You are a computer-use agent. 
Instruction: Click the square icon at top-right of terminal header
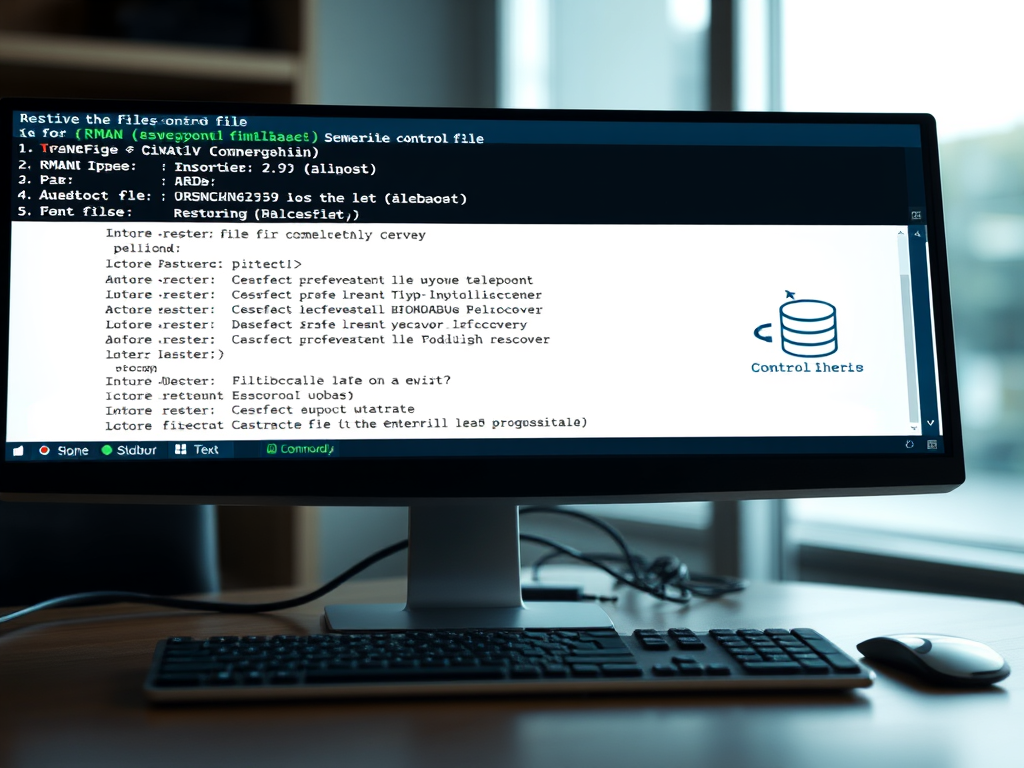(916, 215)
